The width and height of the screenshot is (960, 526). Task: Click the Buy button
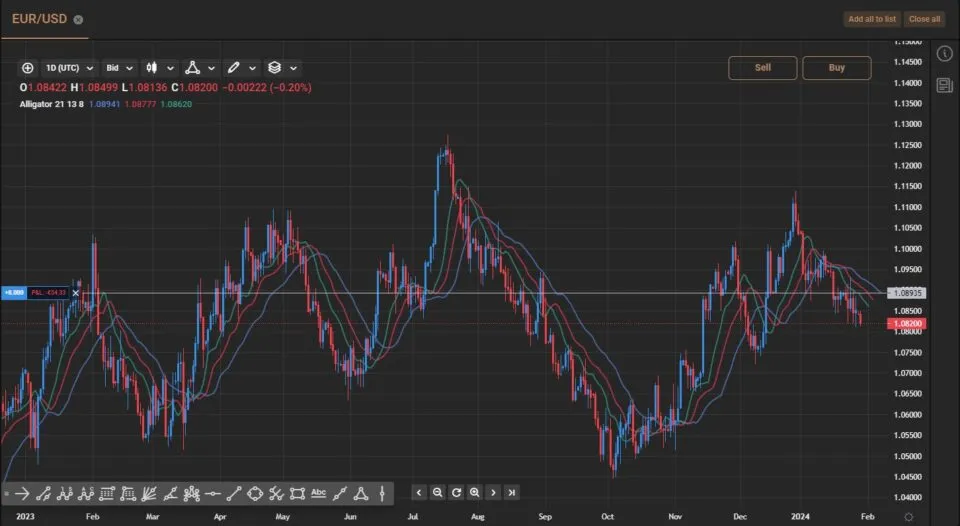[836, 68]
